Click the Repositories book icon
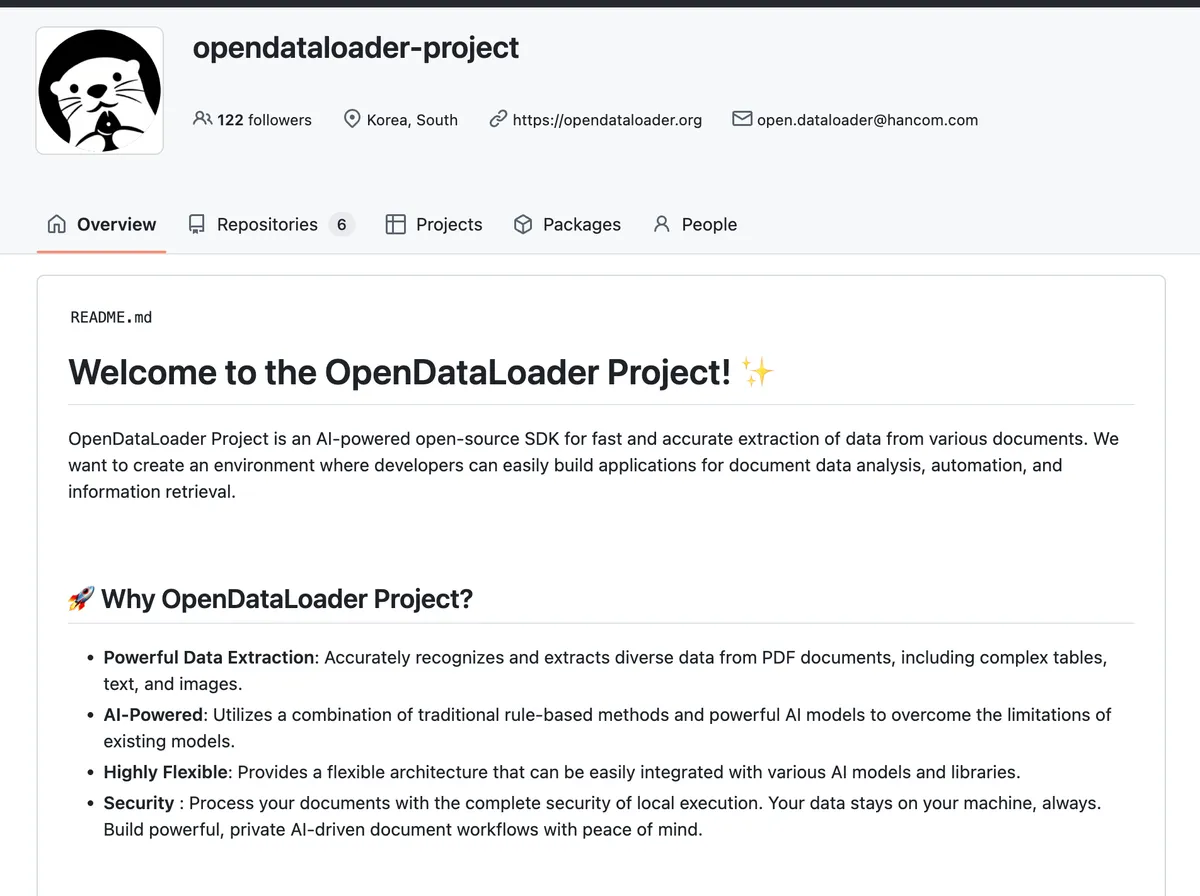 (x=197, y=224)
